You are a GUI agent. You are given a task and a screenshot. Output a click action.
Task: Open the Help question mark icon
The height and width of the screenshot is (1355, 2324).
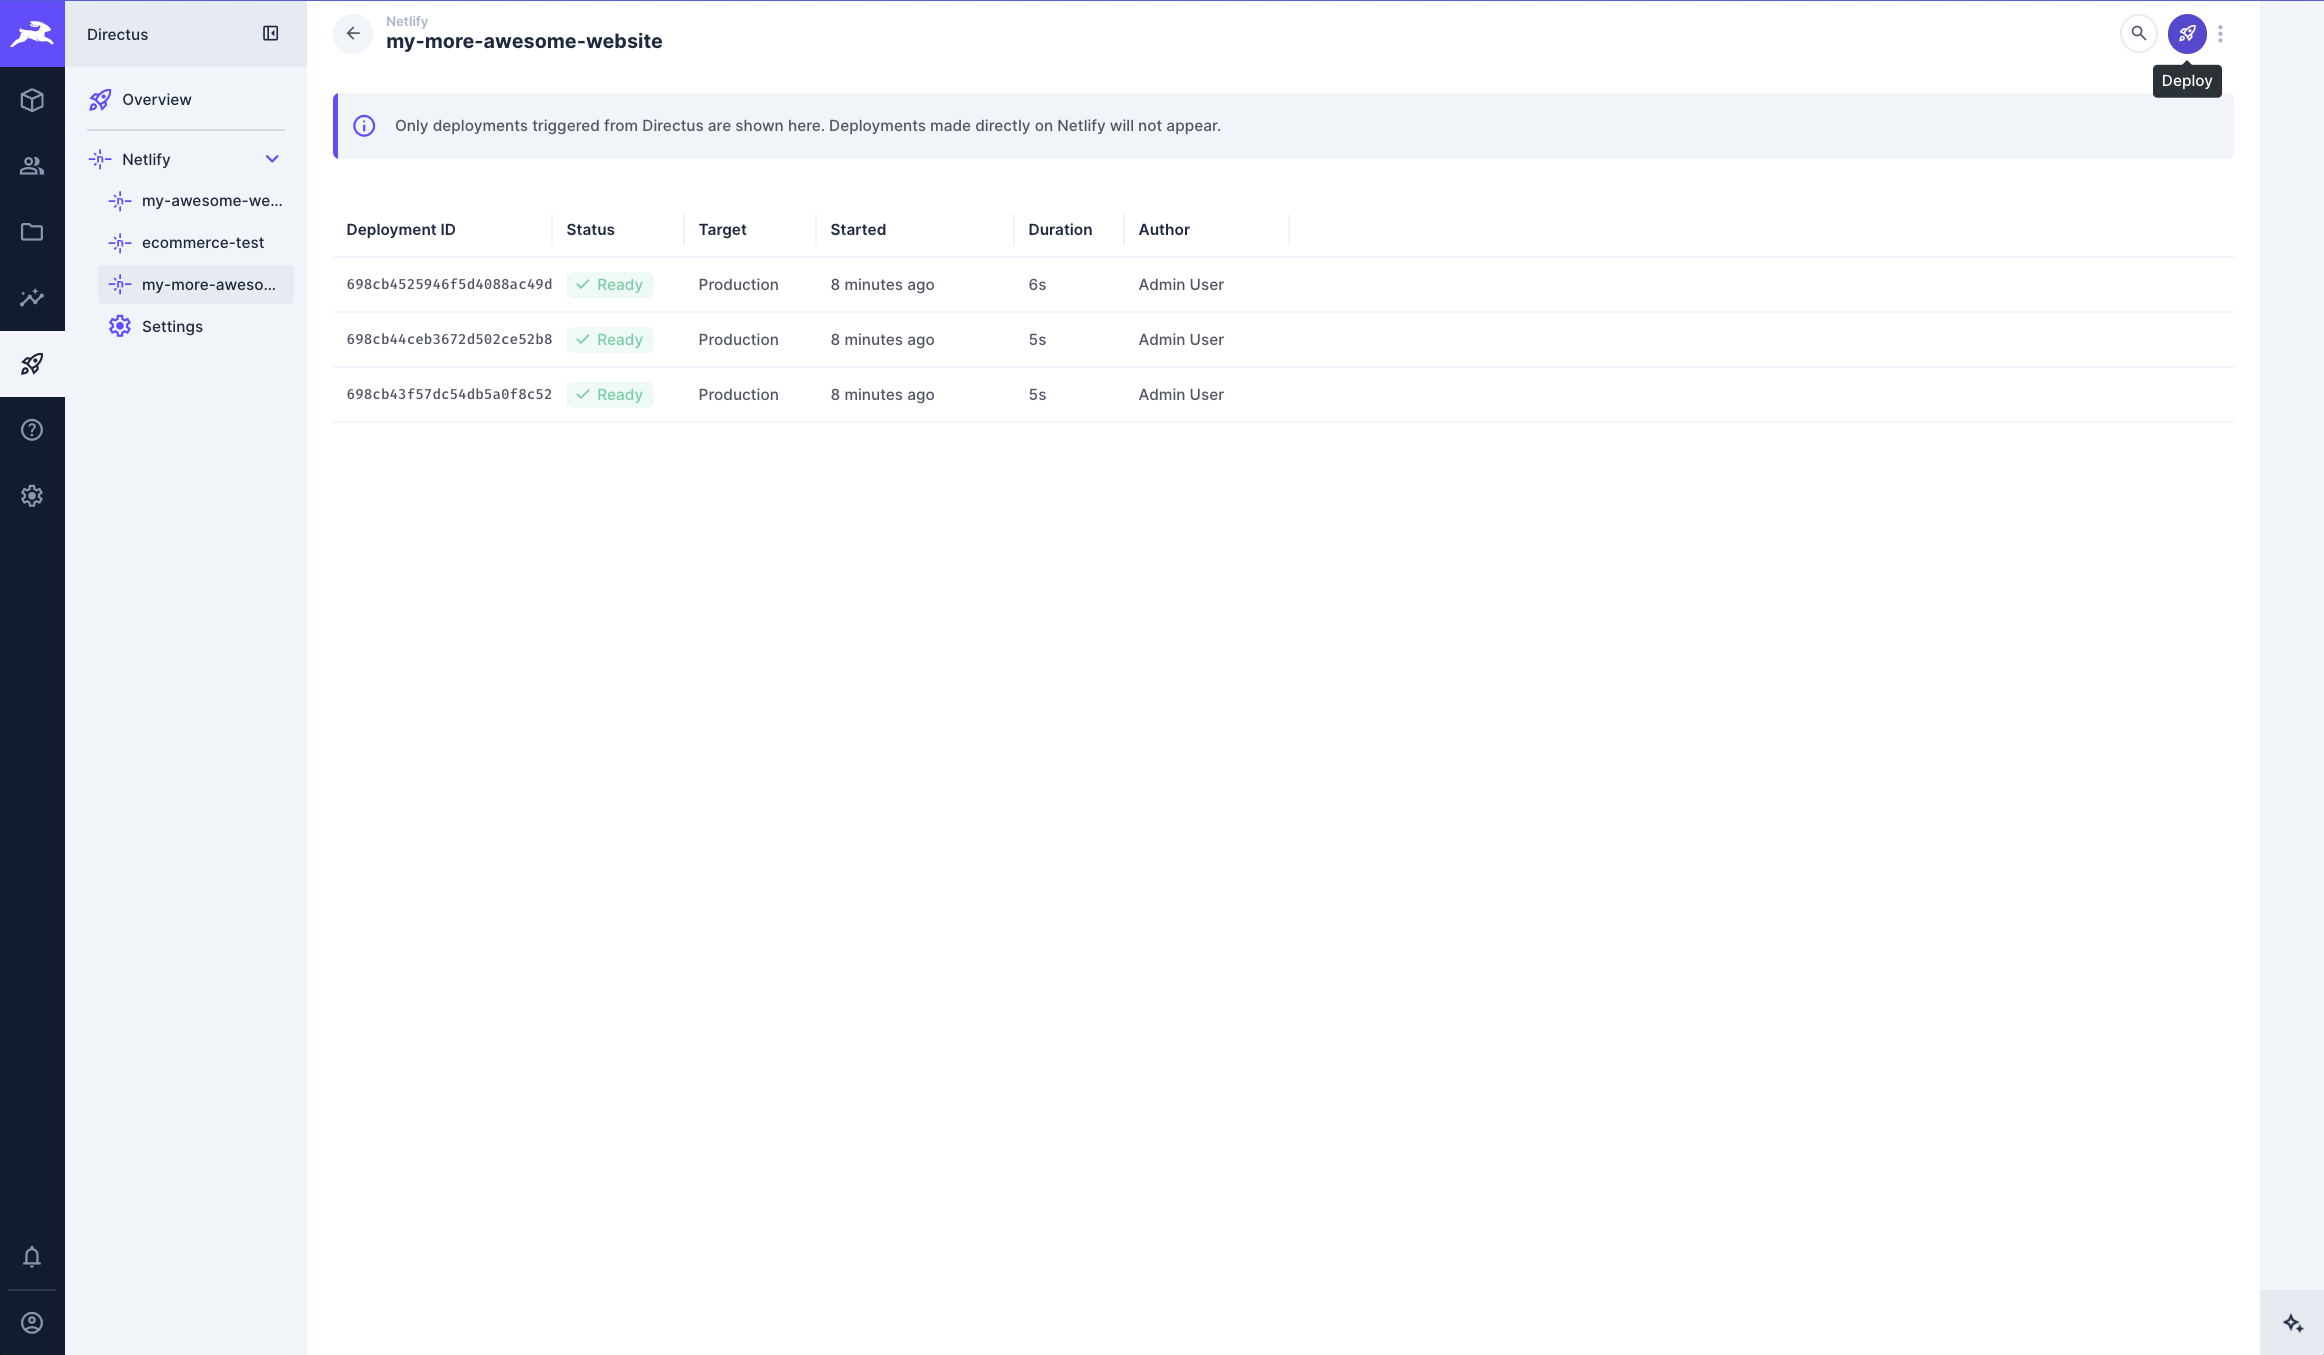coord(32,429)
